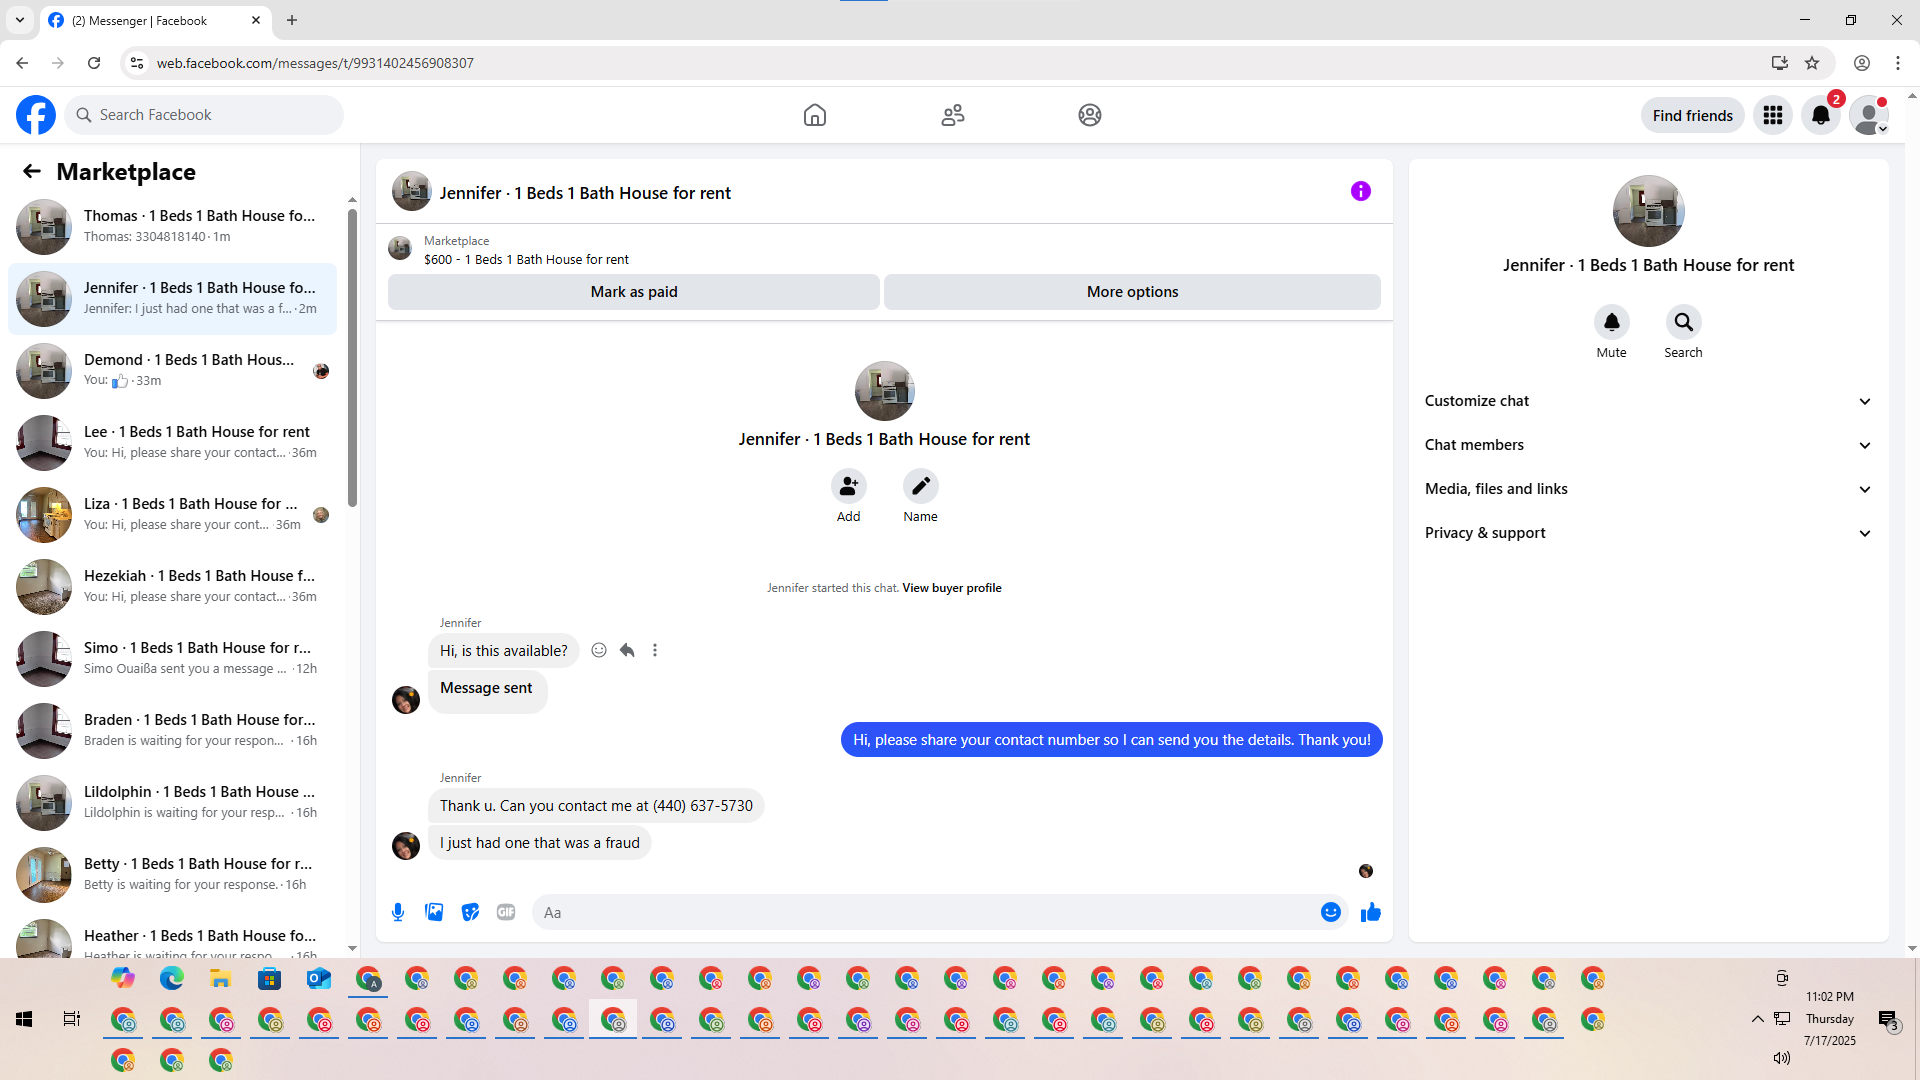Screen dimensions: 1920x1080
Task: Choose a GIF icon
Action: [x=506, y=912]
